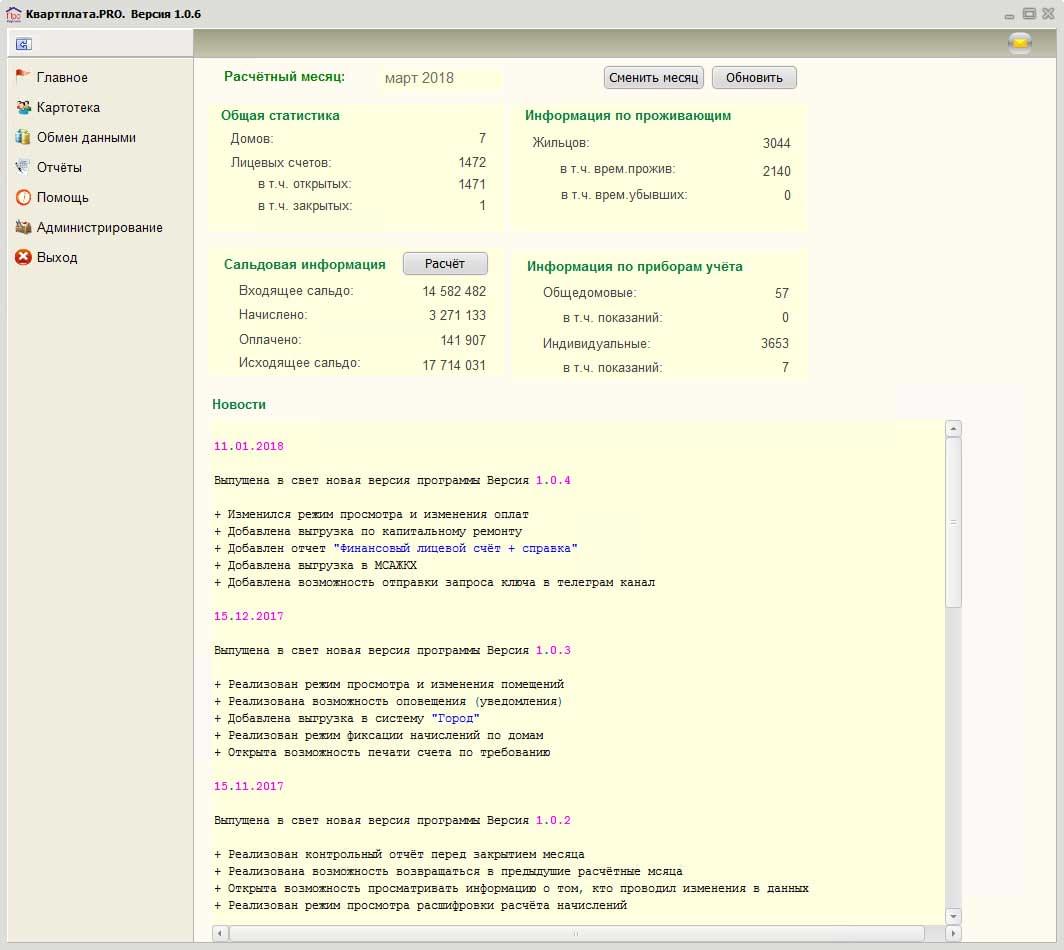Screen dimensions: 1064x950
Task: Click version number 1.0.4 in news
Action: 554,480
